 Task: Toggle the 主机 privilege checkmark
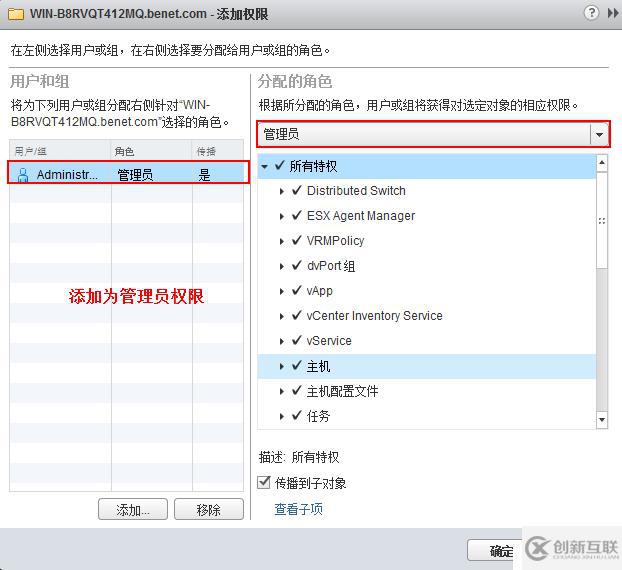click(x=297, y=365)
